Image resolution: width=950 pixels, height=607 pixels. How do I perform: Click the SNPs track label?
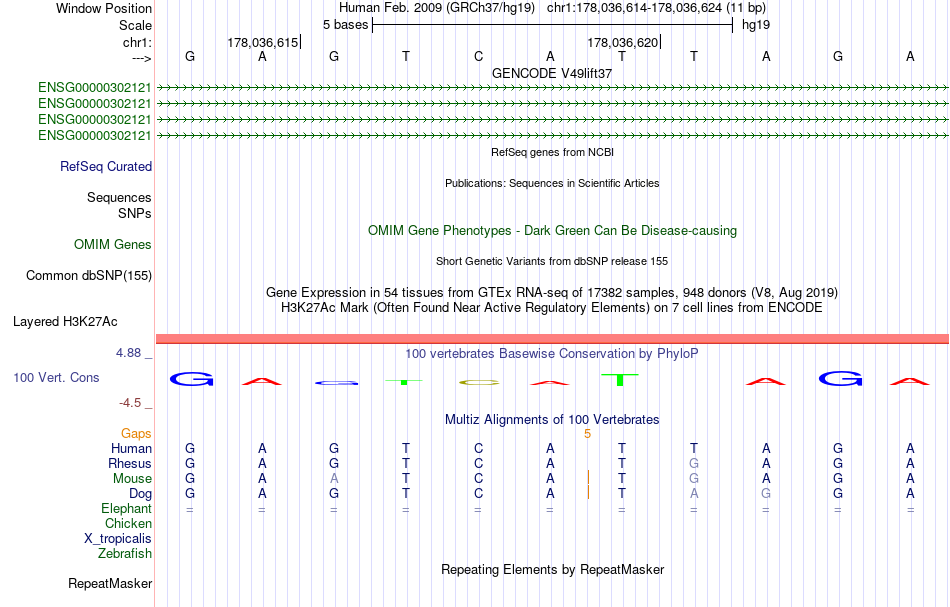pos(135,213)
